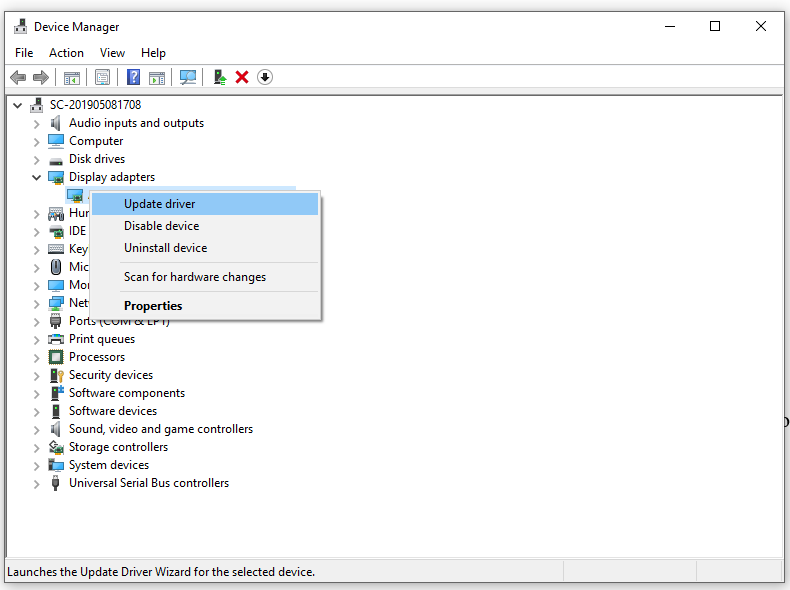Expand the System devices chevron
The height and width of the screenshot is (590, 790).
pos(36,466)
